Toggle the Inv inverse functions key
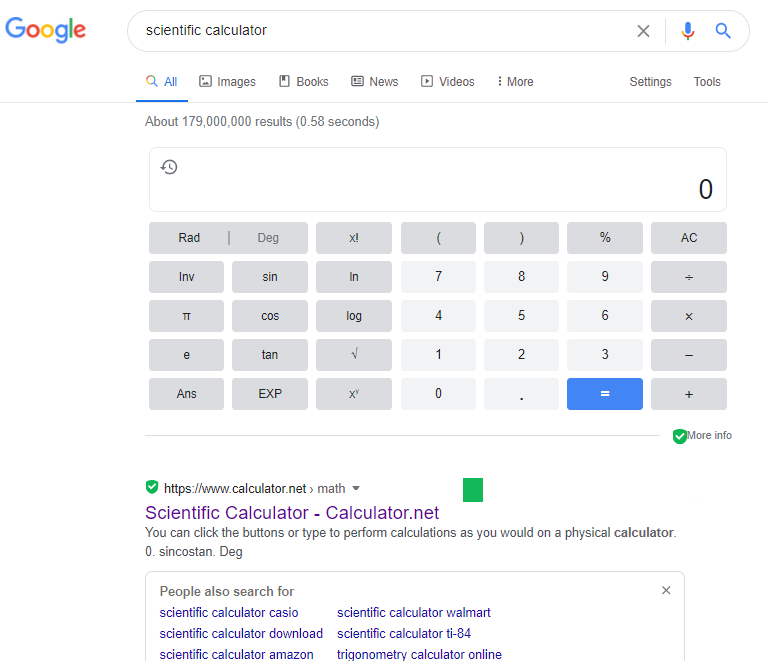 pos(187,277)
